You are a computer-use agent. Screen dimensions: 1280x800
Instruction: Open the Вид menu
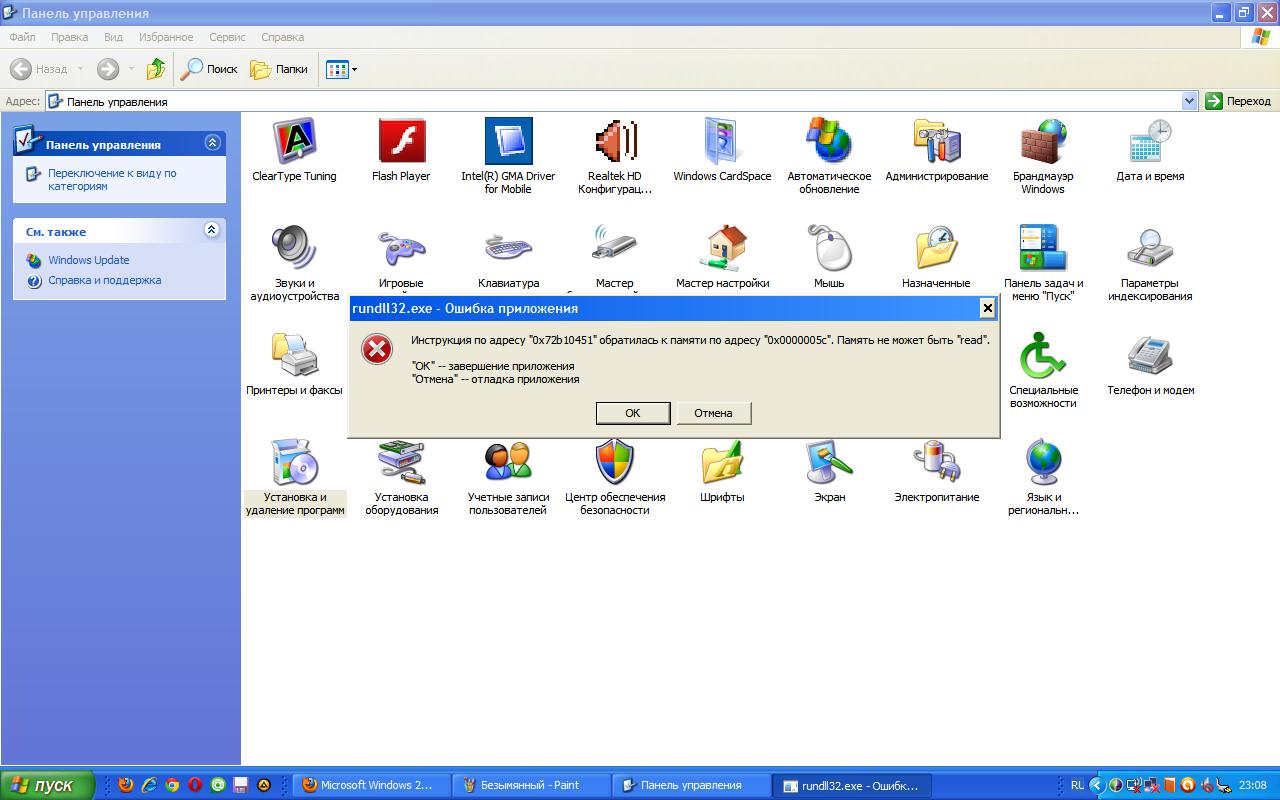click(x=113, y=37)
